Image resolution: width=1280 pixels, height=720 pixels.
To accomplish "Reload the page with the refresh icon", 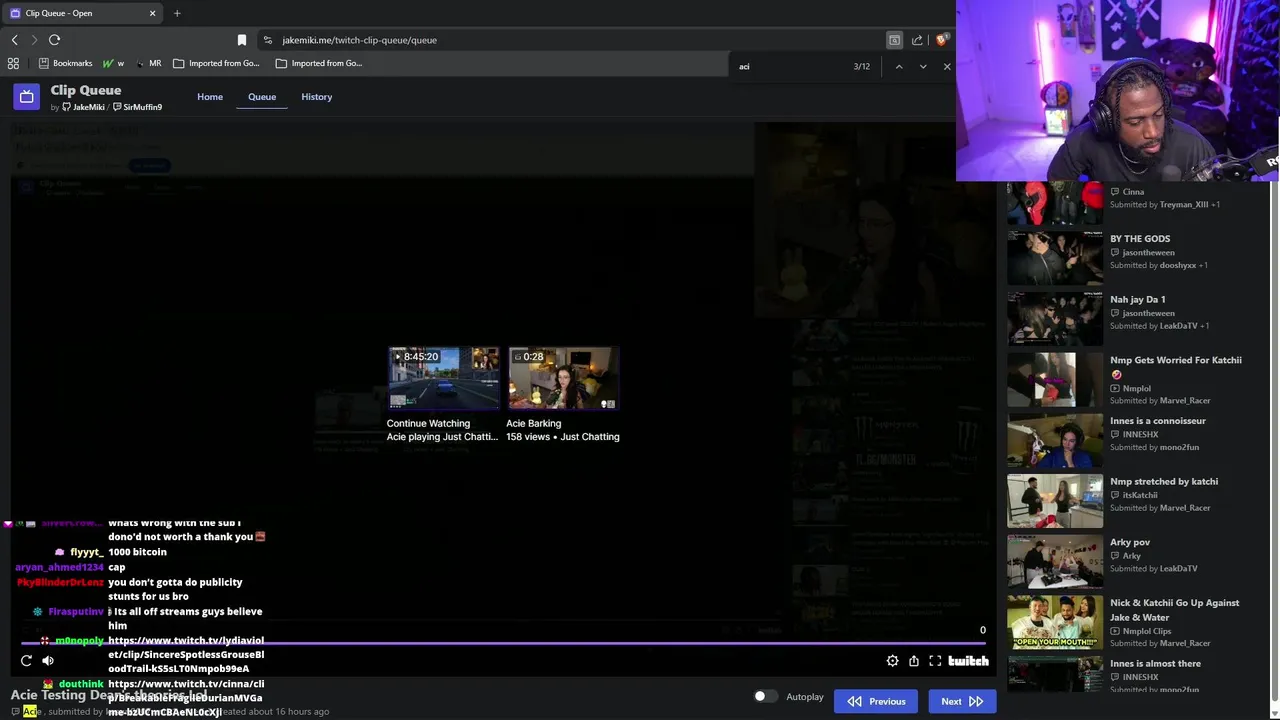I will (54, 40).
